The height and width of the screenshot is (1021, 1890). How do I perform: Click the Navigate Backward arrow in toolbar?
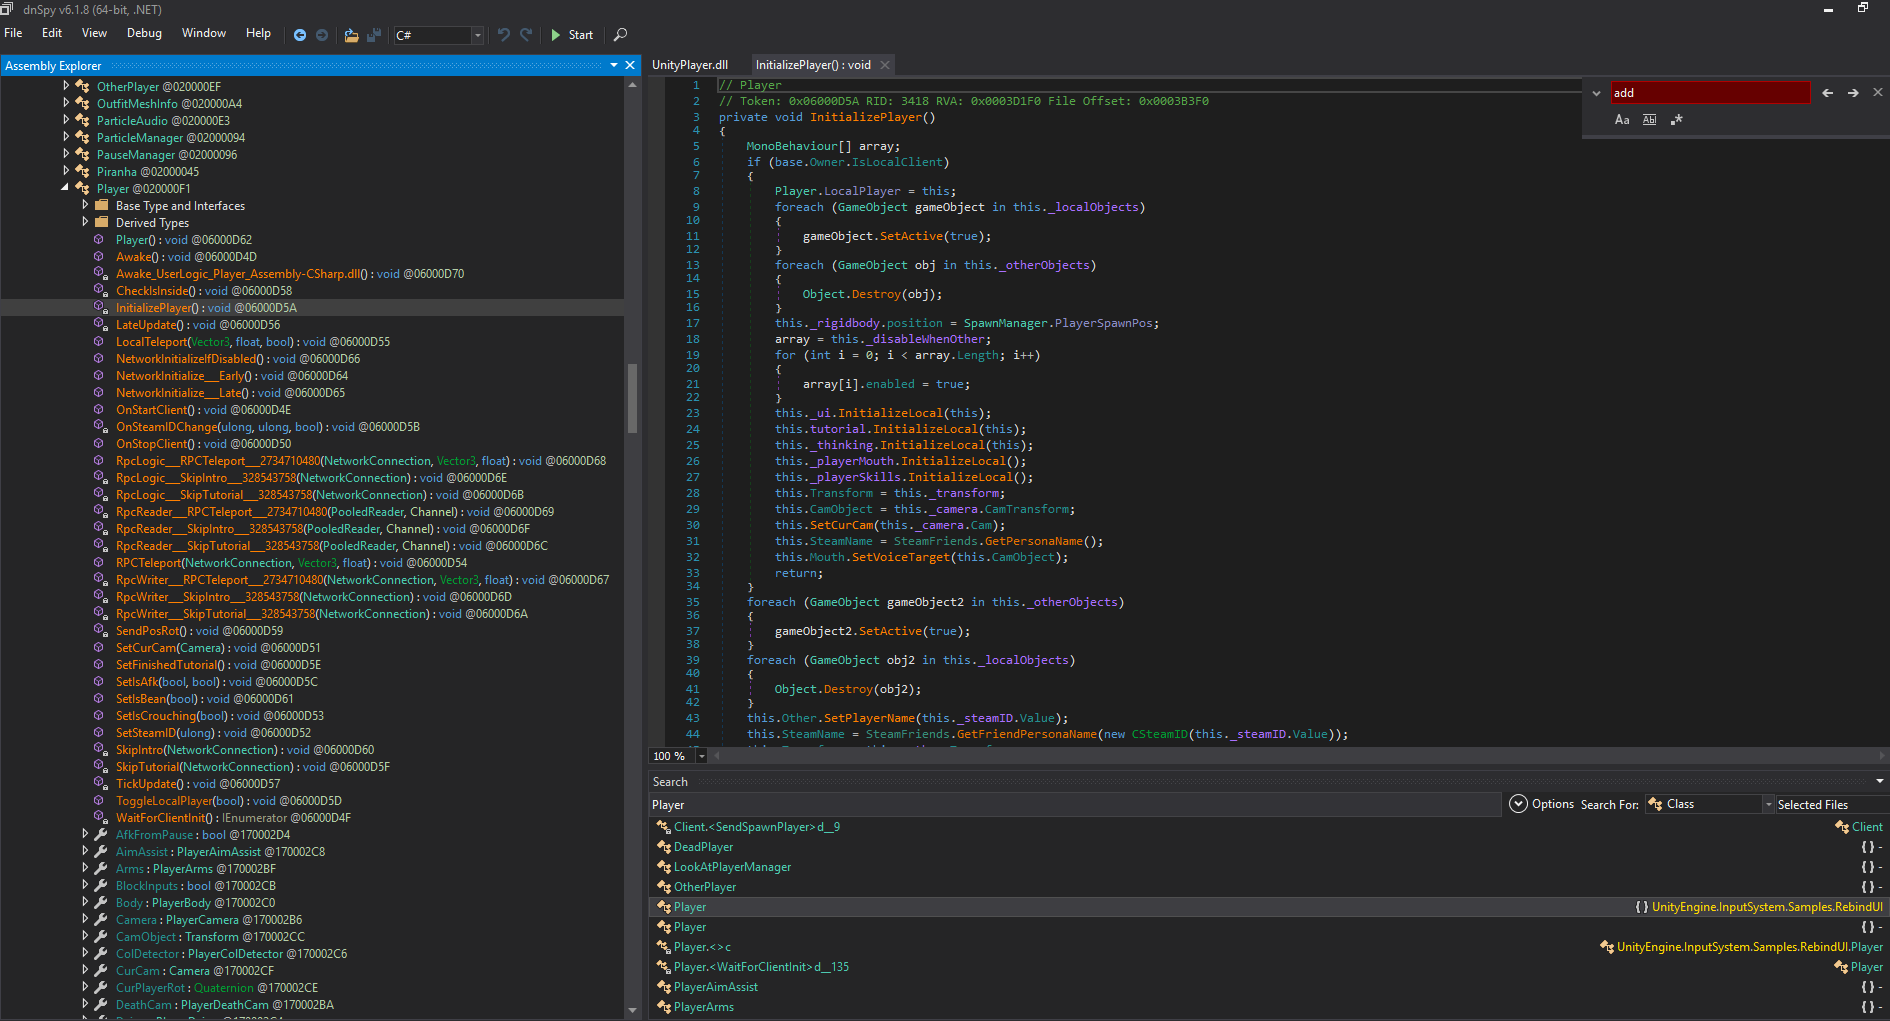tap(300, 35)
